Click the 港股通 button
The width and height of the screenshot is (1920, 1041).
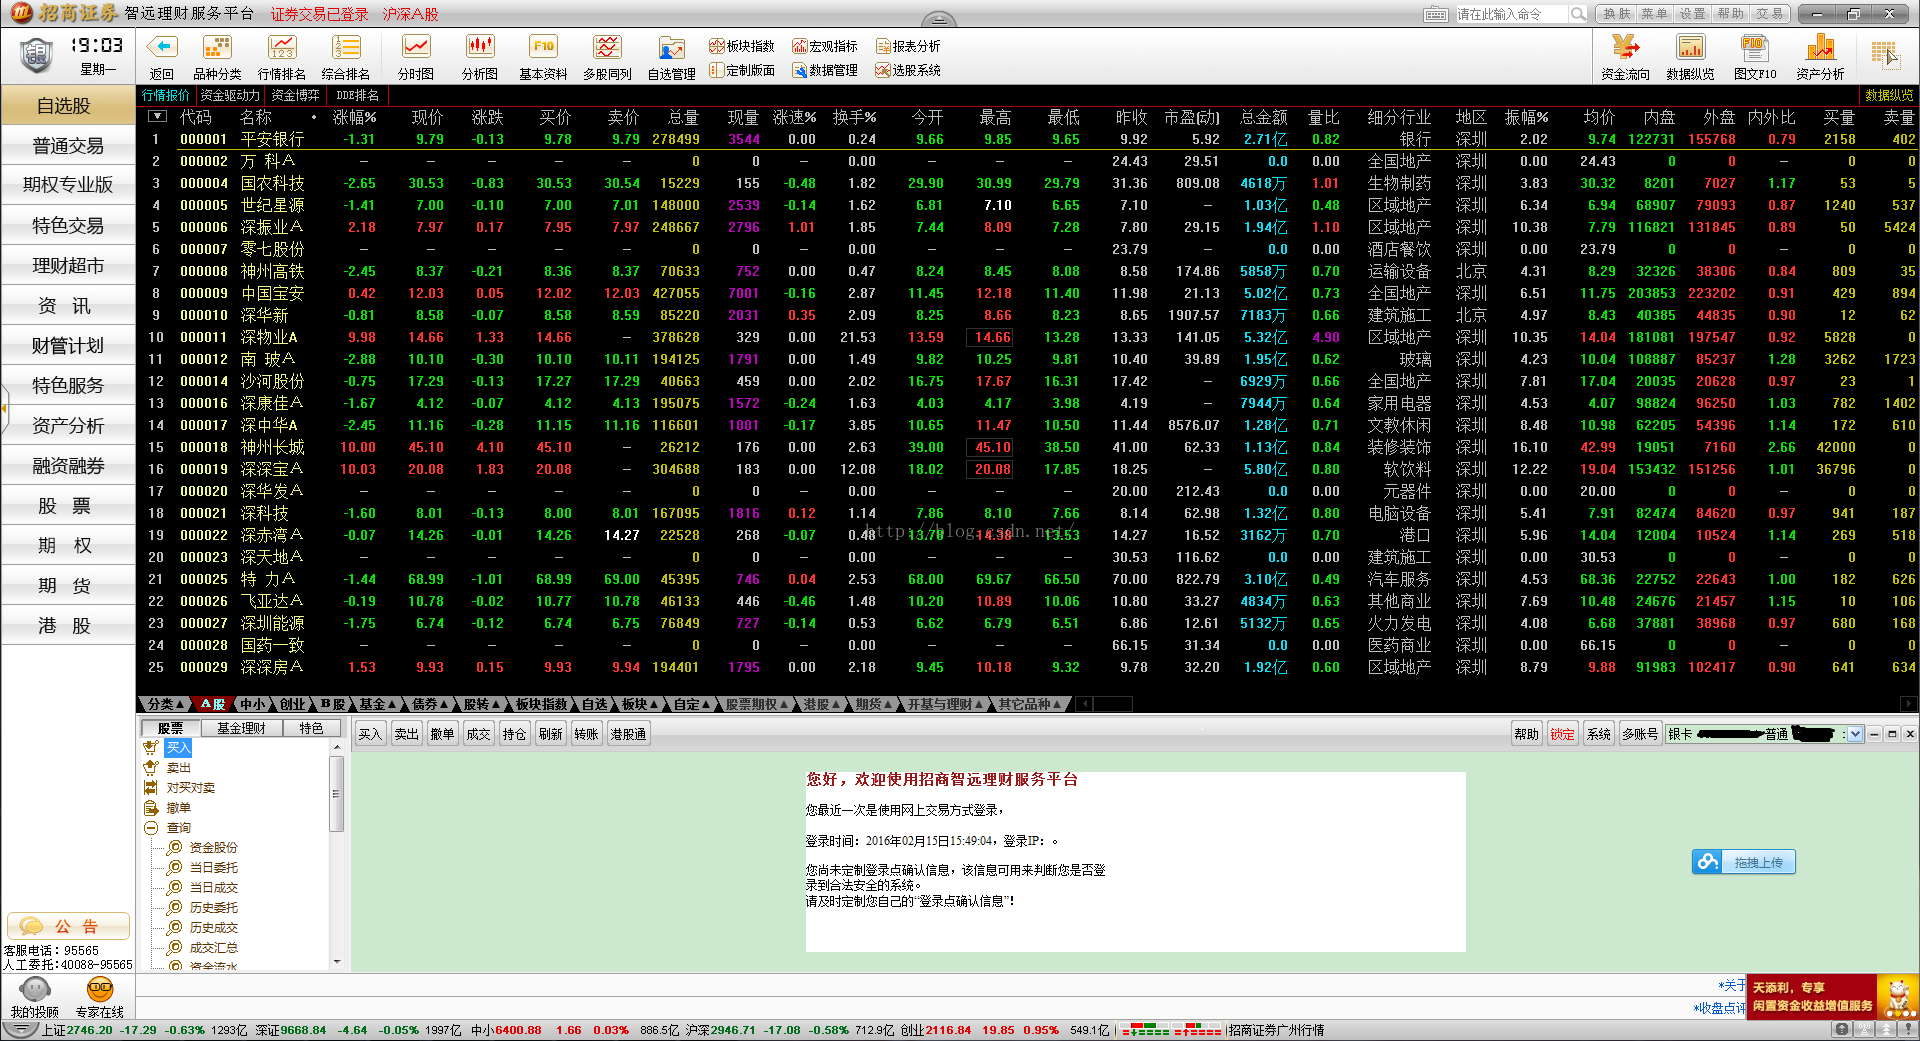(x=628, y=734)
